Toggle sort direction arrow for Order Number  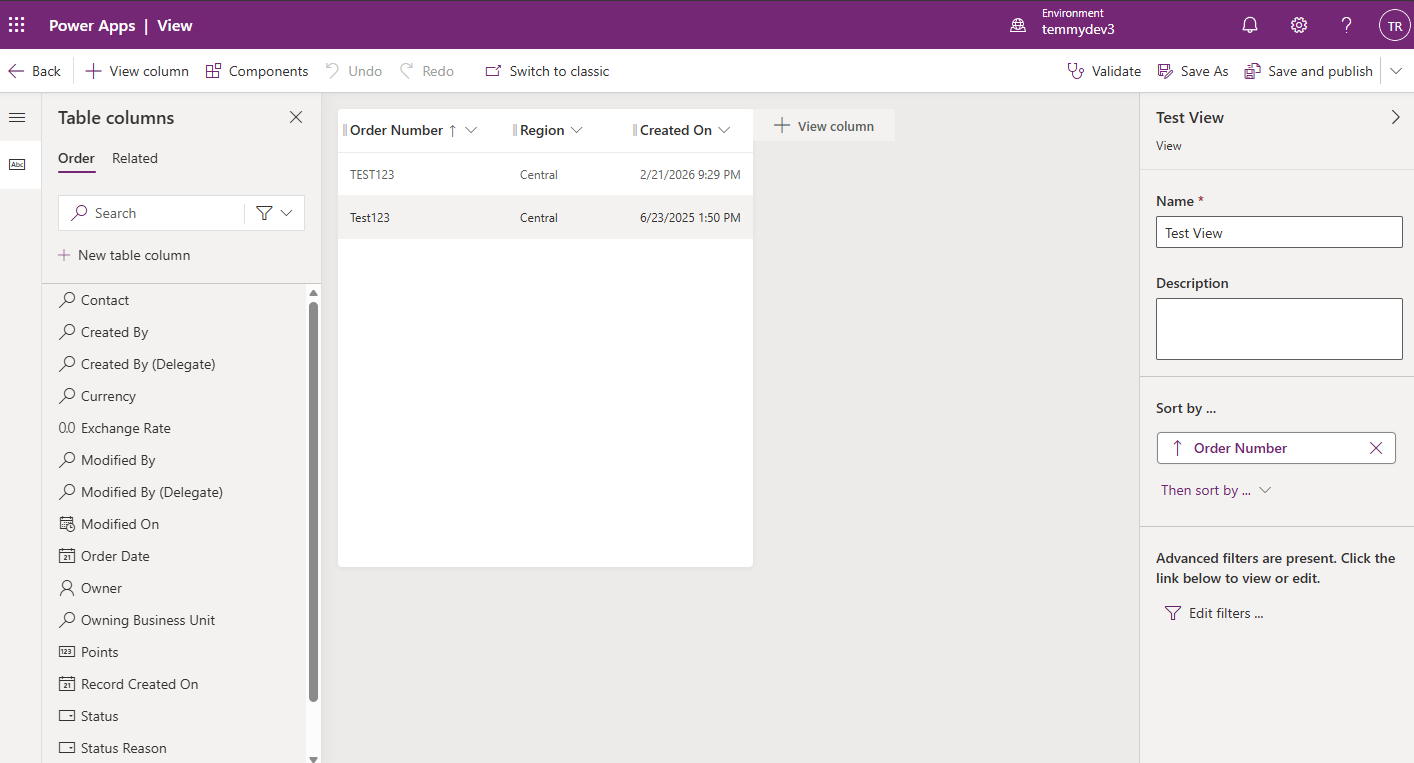coord(1177,448)
